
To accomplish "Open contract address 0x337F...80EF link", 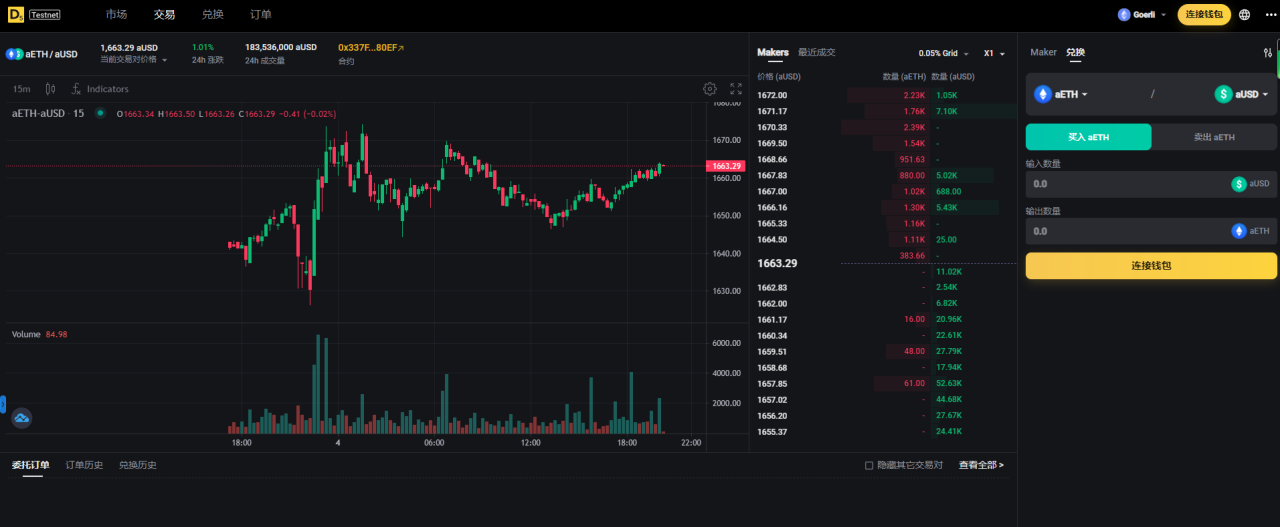I will [x=370, y=47].
